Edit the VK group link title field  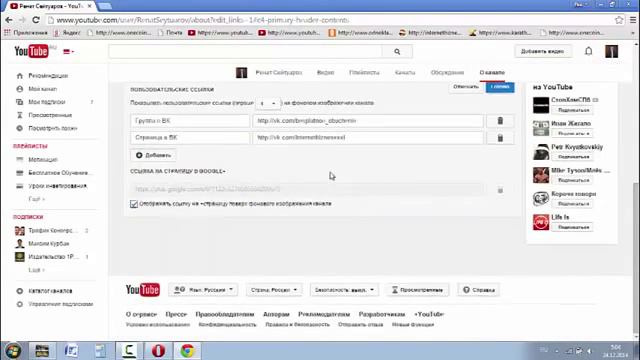pyautogui.click(x=190, y=121)
